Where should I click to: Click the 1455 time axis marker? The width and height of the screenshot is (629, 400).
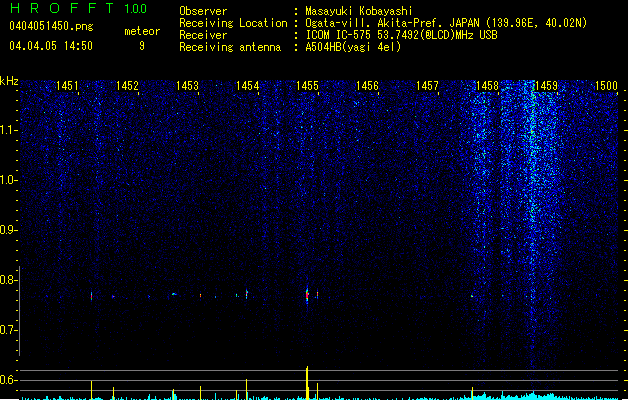click(307, 86)
